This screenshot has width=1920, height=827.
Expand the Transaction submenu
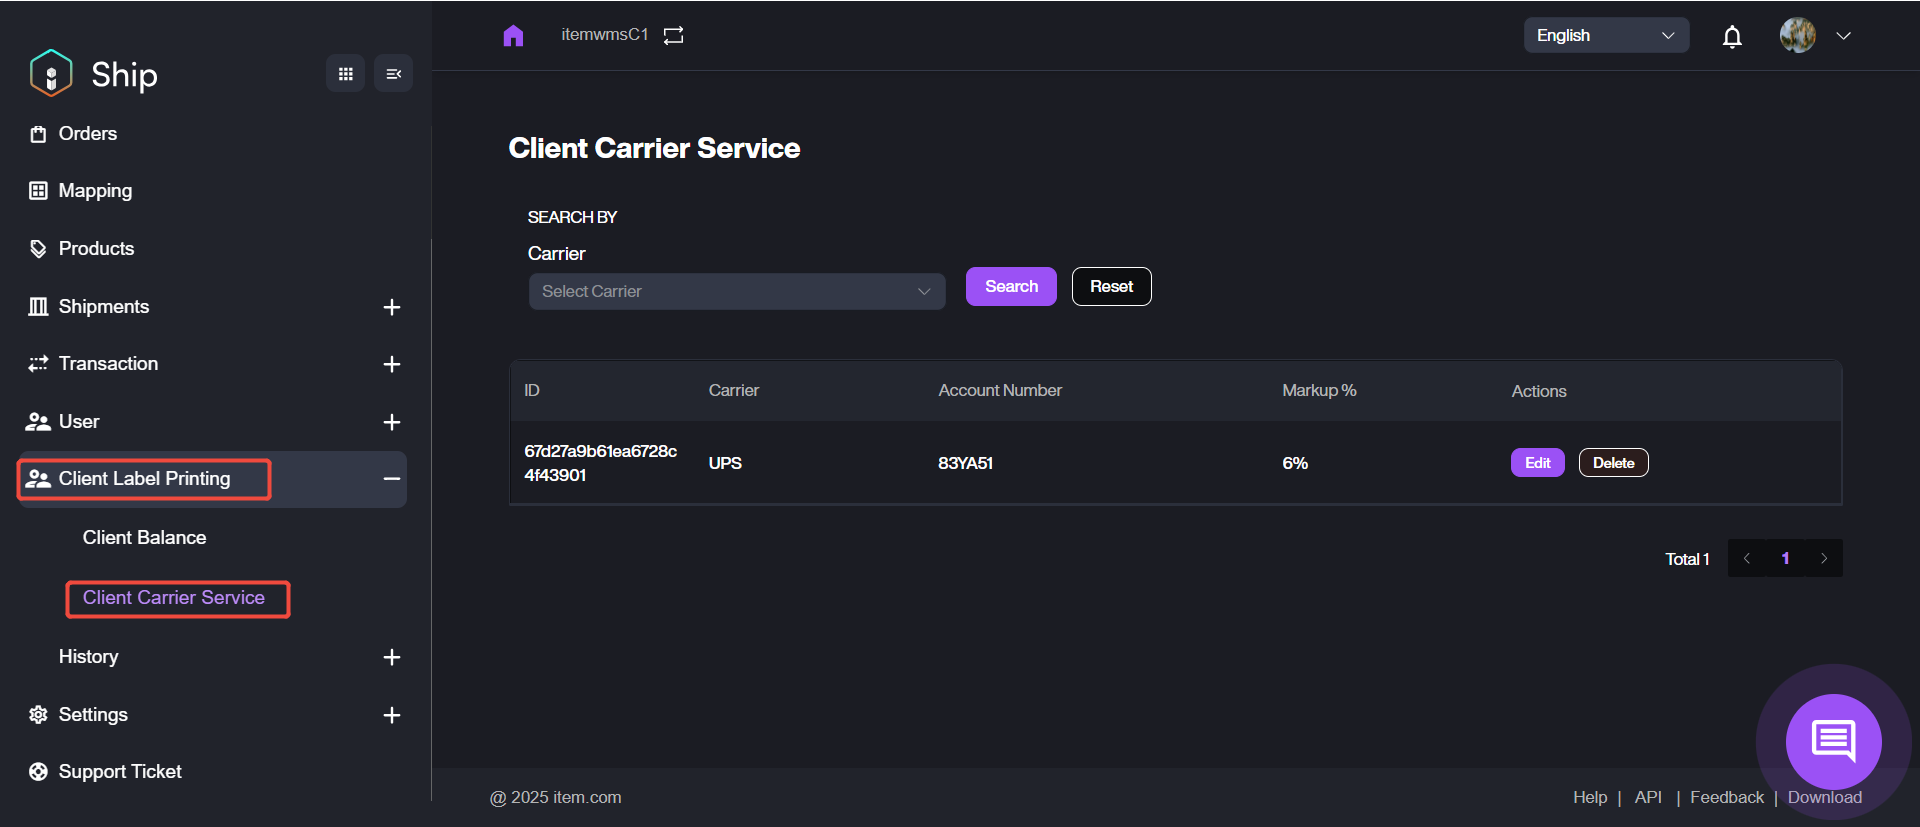tap(391, 364)
